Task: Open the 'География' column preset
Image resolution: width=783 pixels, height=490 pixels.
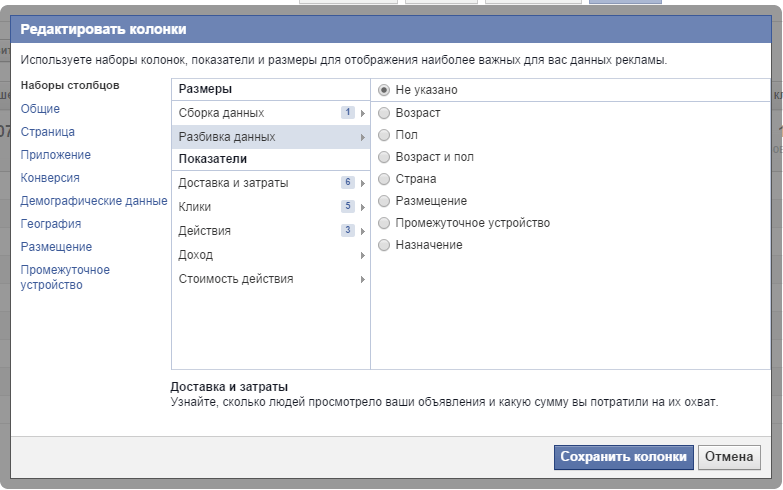Action: point(51,224)
